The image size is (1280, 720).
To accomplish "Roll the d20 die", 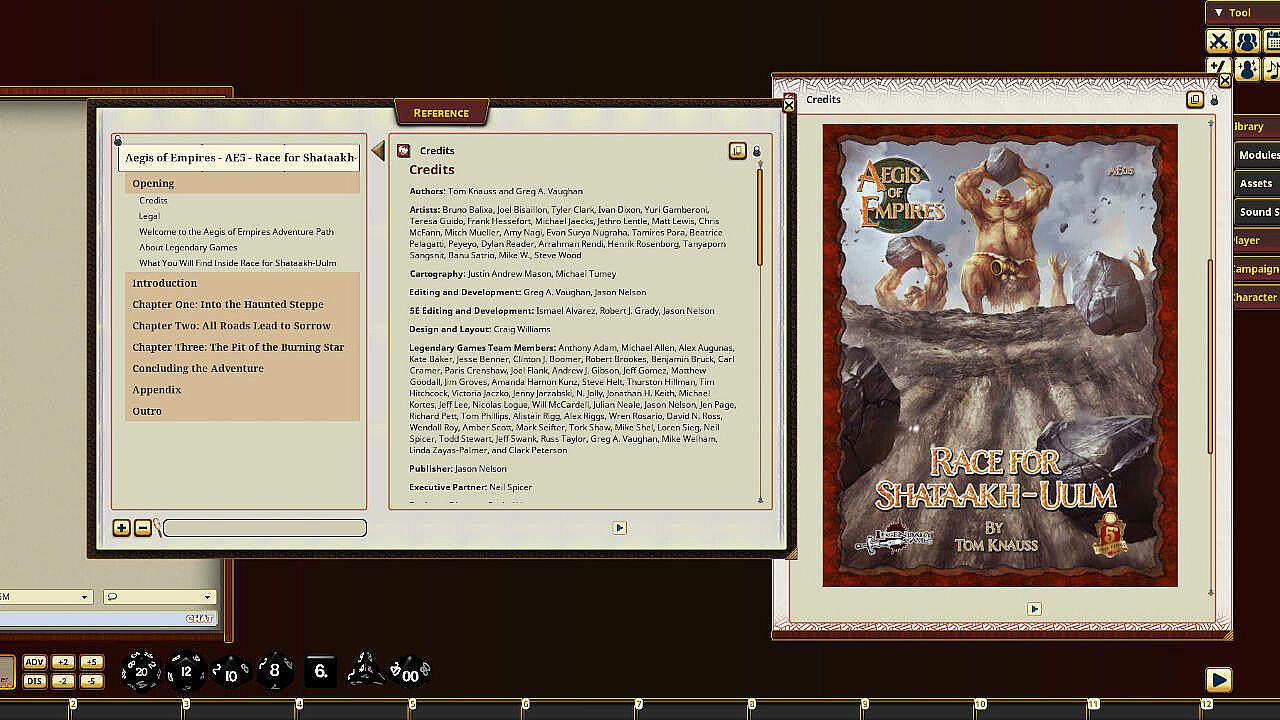I will coord(140,671).
